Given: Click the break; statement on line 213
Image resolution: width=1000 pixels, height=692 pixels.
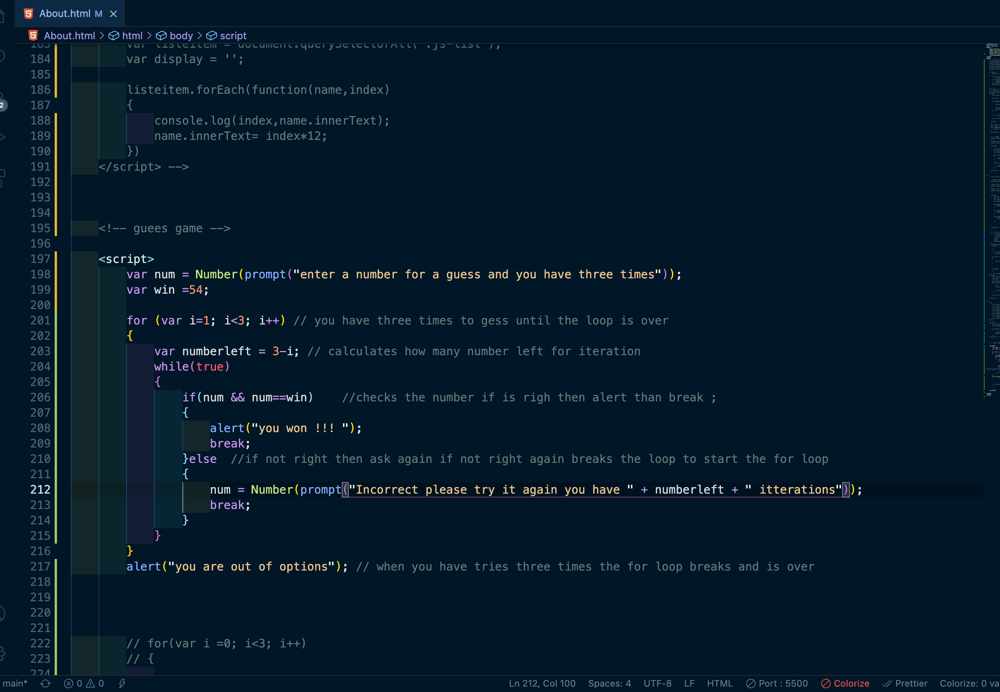Looking at the screenshot, I should (x=230, y=505).
